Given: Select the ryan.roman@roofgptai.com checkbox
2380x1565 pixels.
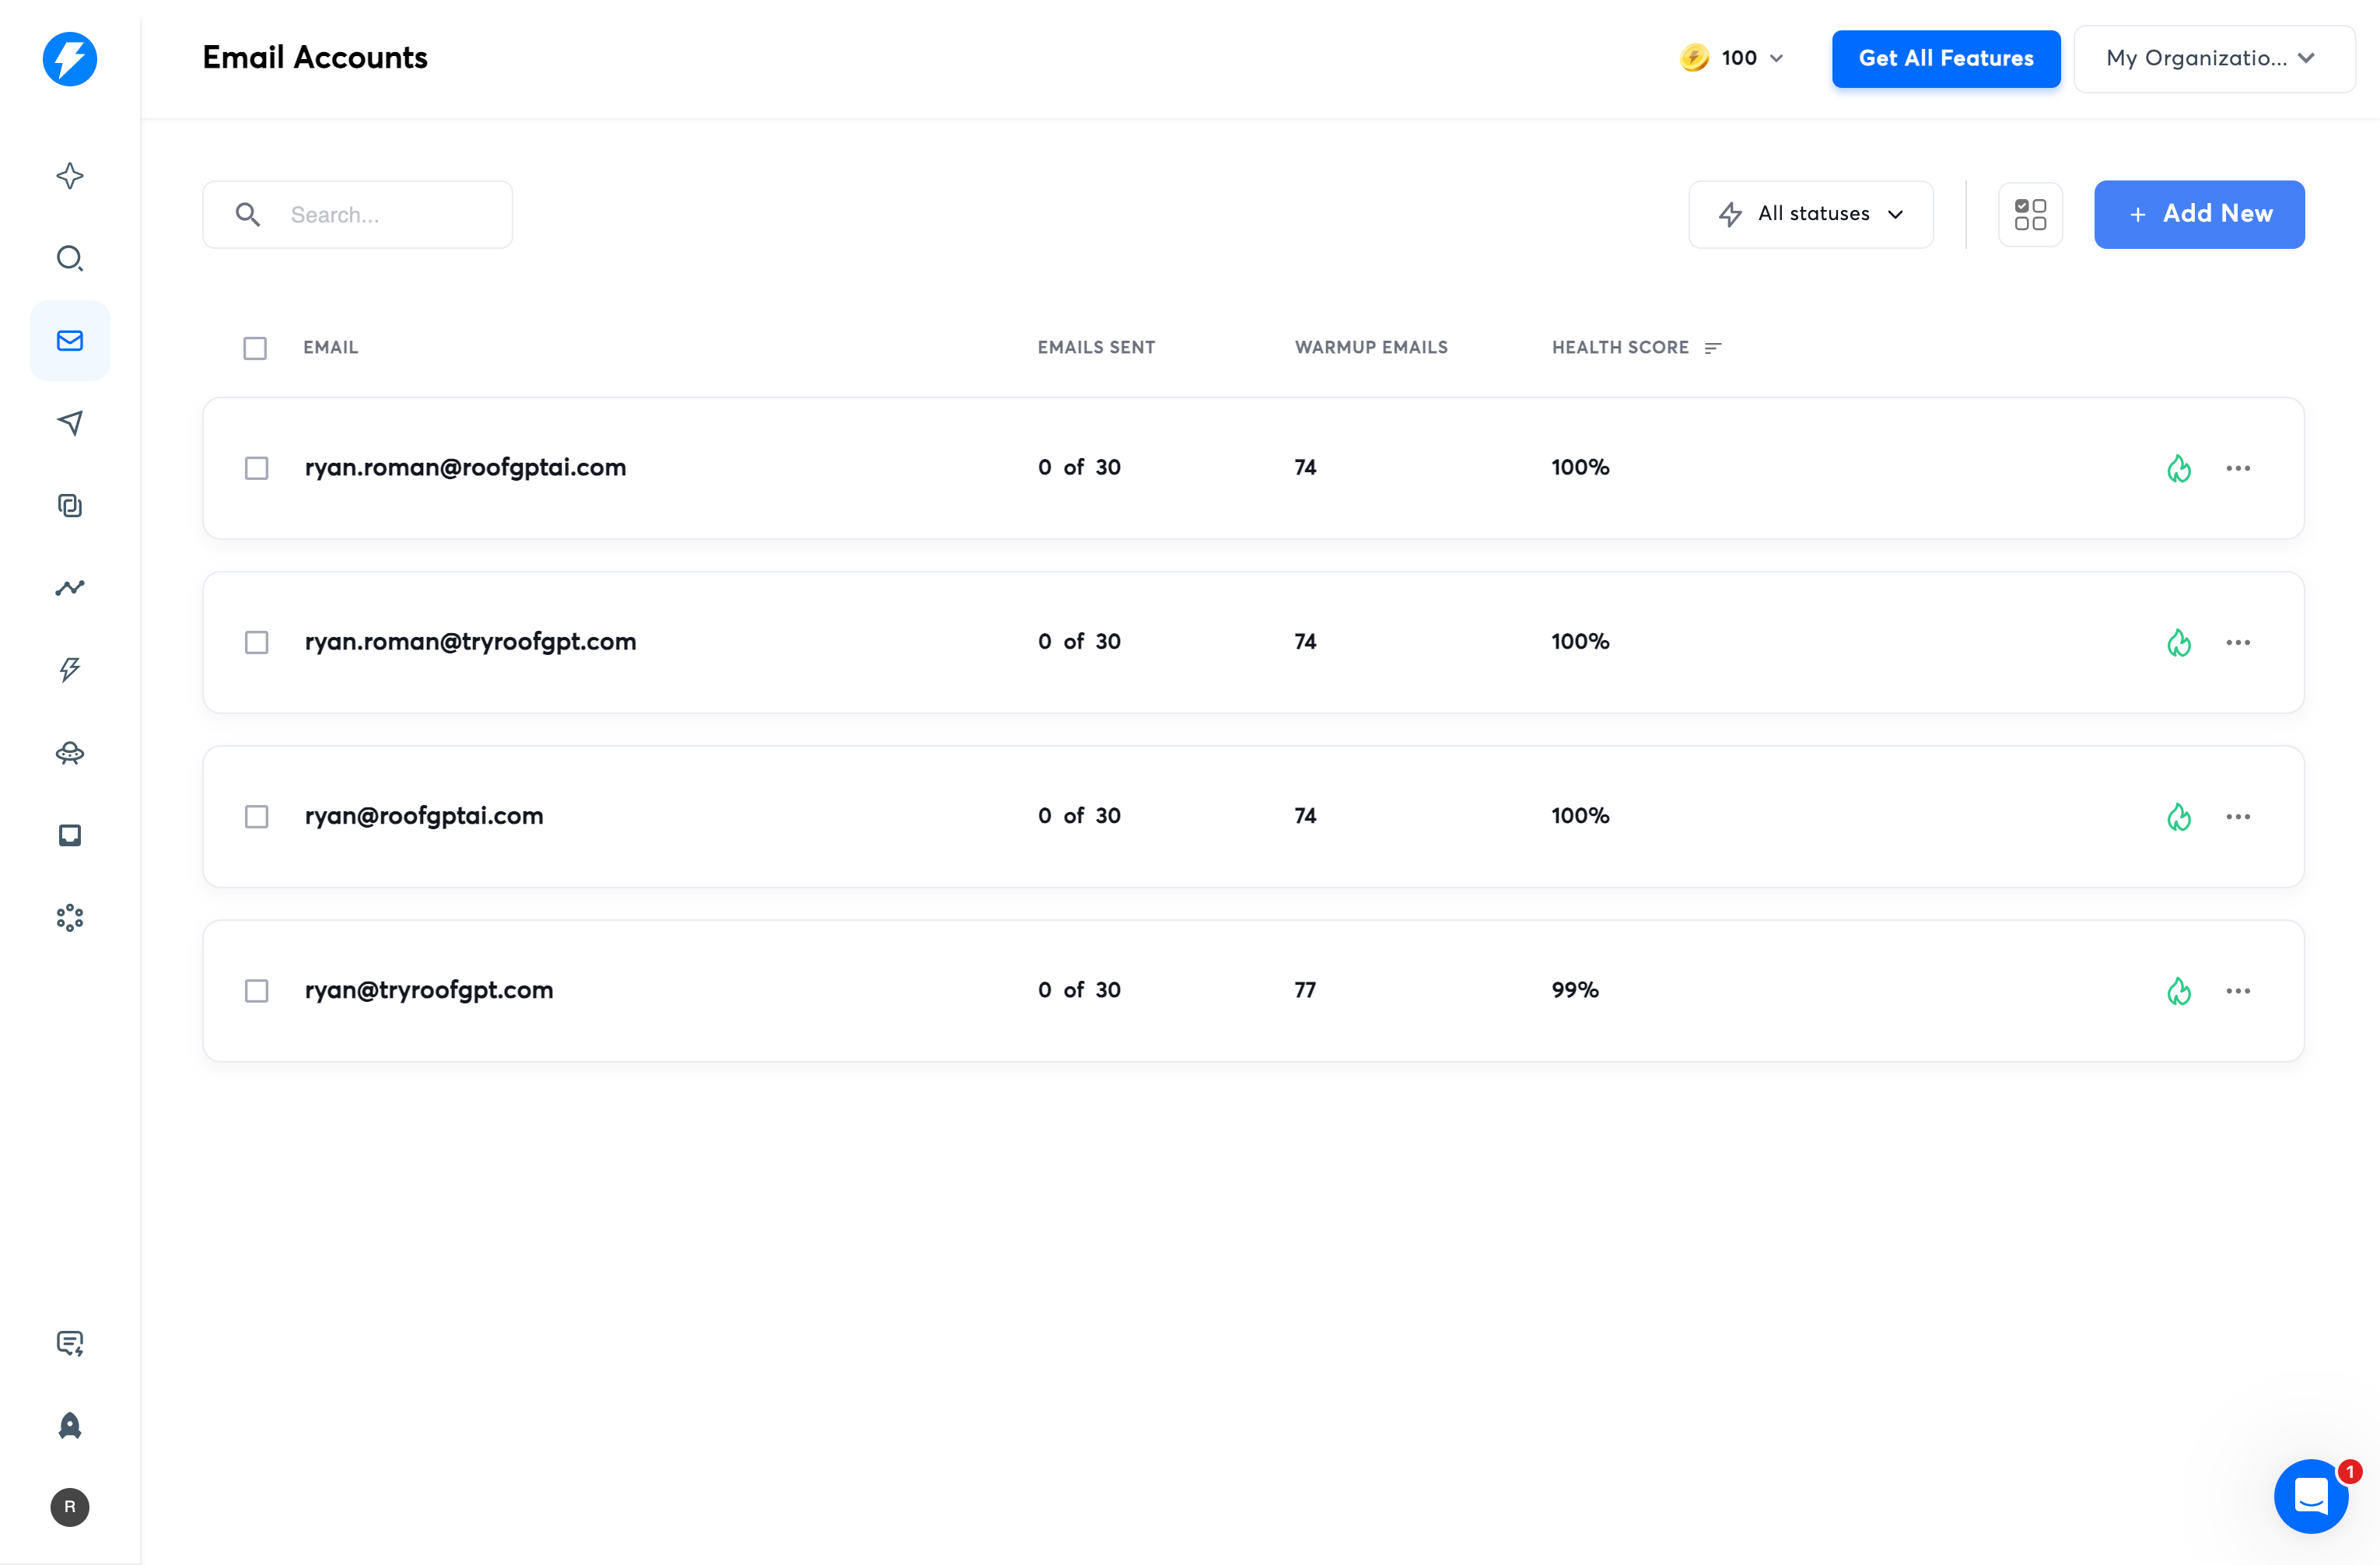Looking at the screenshot, I should pyautogui.click(x=257, y=468).
